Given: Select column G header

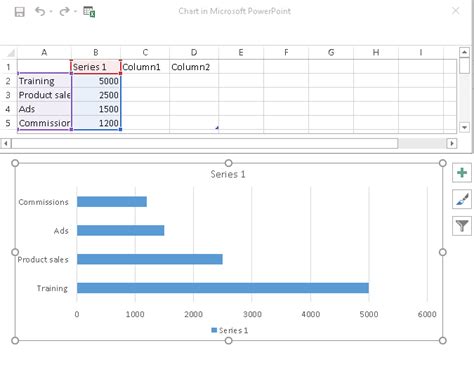Looking at the screenshot, I should coord(331,53).
